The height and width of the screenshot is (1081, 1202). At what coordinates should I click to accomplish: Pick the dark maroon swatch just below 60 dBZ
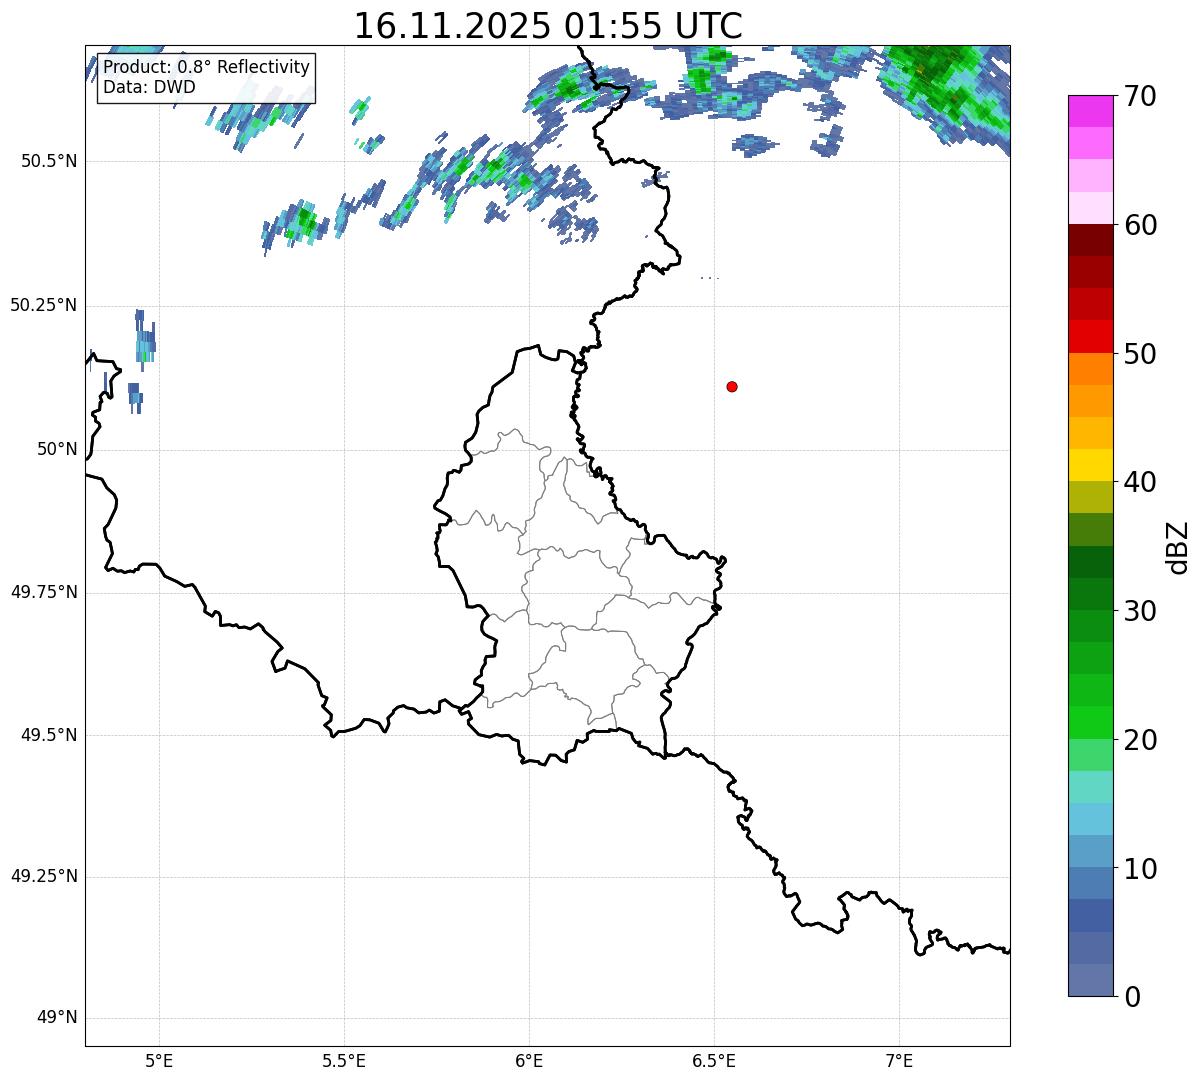(x=1090, y=240)
